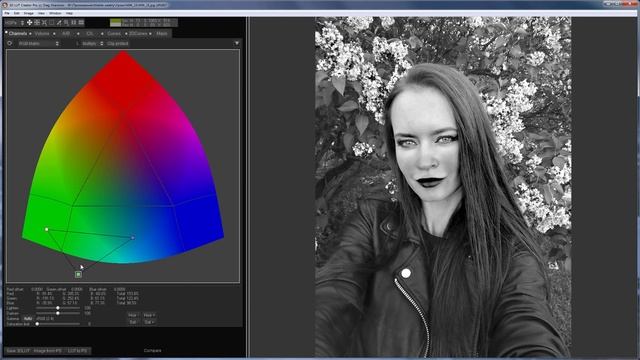
Task: Open the Edit menu
Action: [x=16, y=13]
